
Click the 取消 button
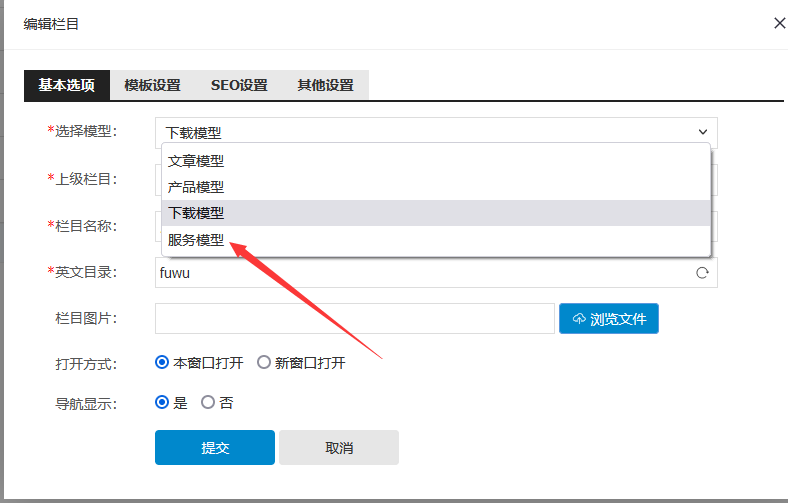point(339,448)
